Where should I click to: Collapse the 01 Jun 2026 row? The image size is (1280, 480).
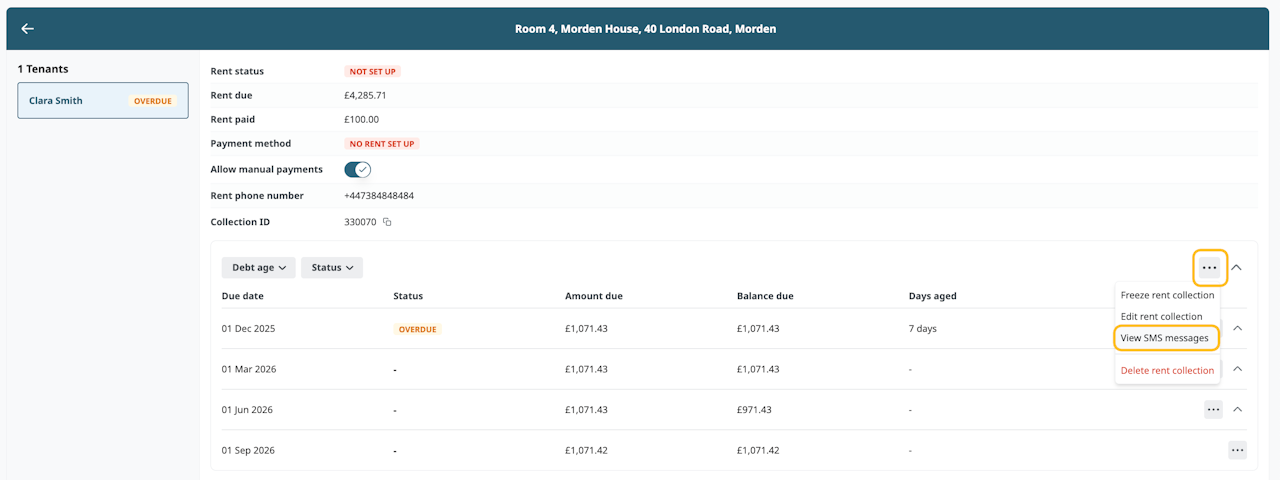[1237, 409]
